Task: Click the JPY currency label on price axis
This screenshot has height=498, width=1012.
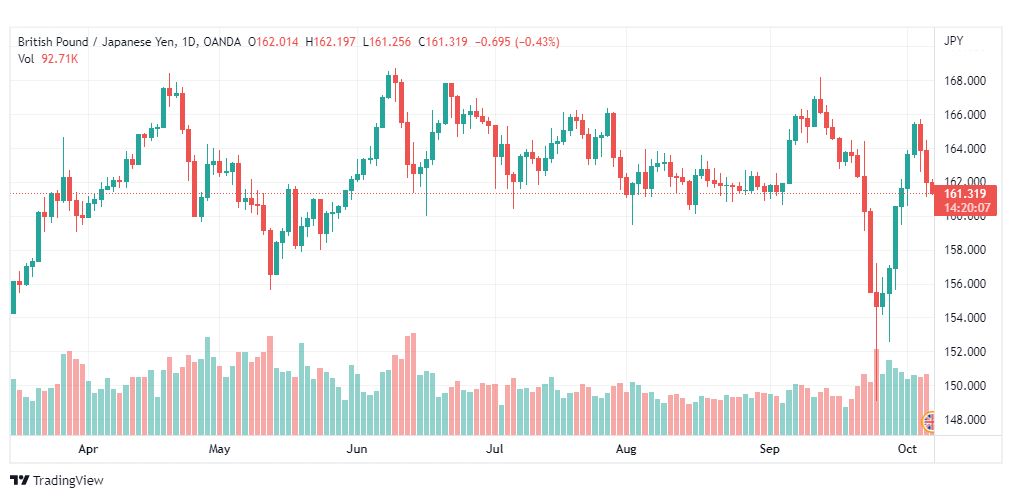Action: coord(953,41)
